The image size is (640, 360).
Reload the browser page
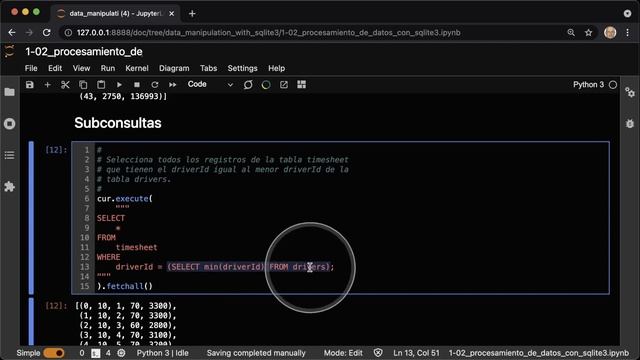[x=47, y=32]
